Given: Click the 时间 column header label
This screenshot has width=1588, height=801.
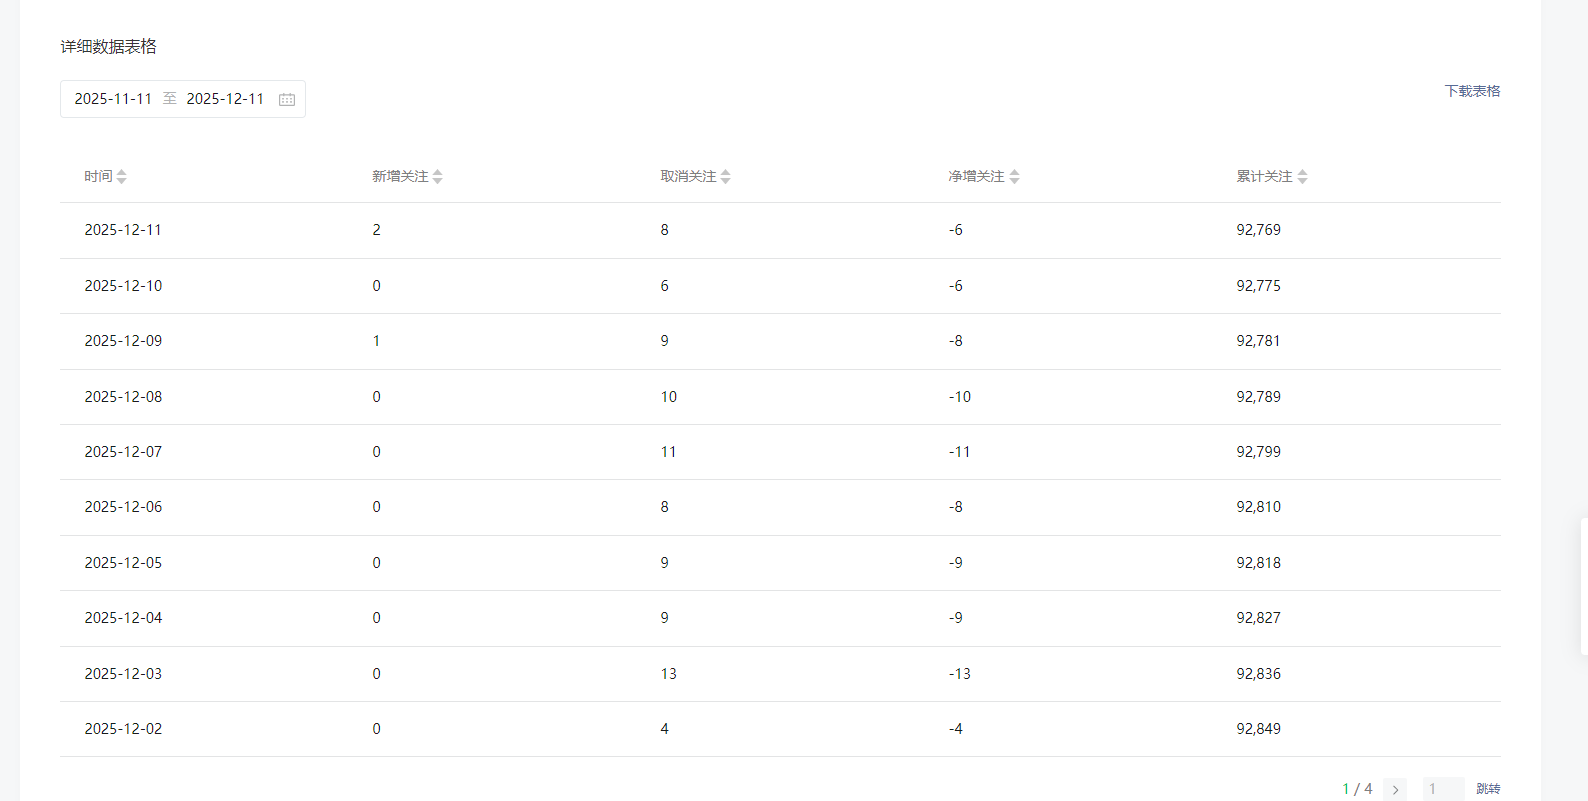Looking at the screenshot, I should click(x=98, y=177).
